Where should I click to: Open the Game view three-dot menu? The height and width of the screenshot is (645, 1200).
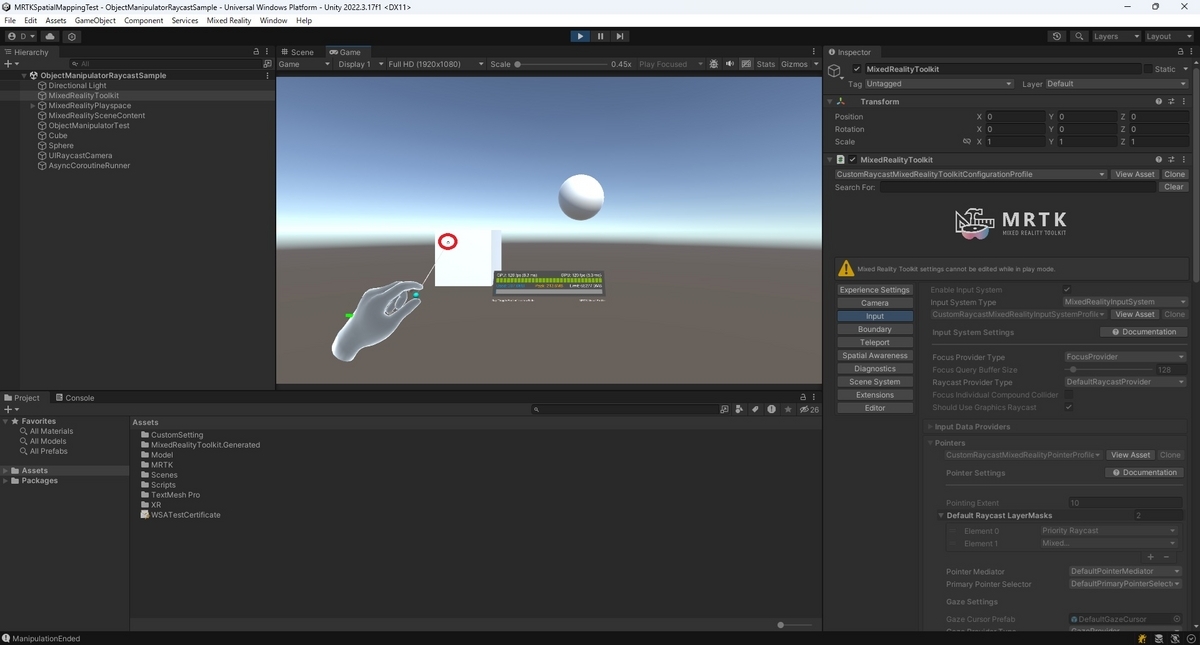point(816,52)
